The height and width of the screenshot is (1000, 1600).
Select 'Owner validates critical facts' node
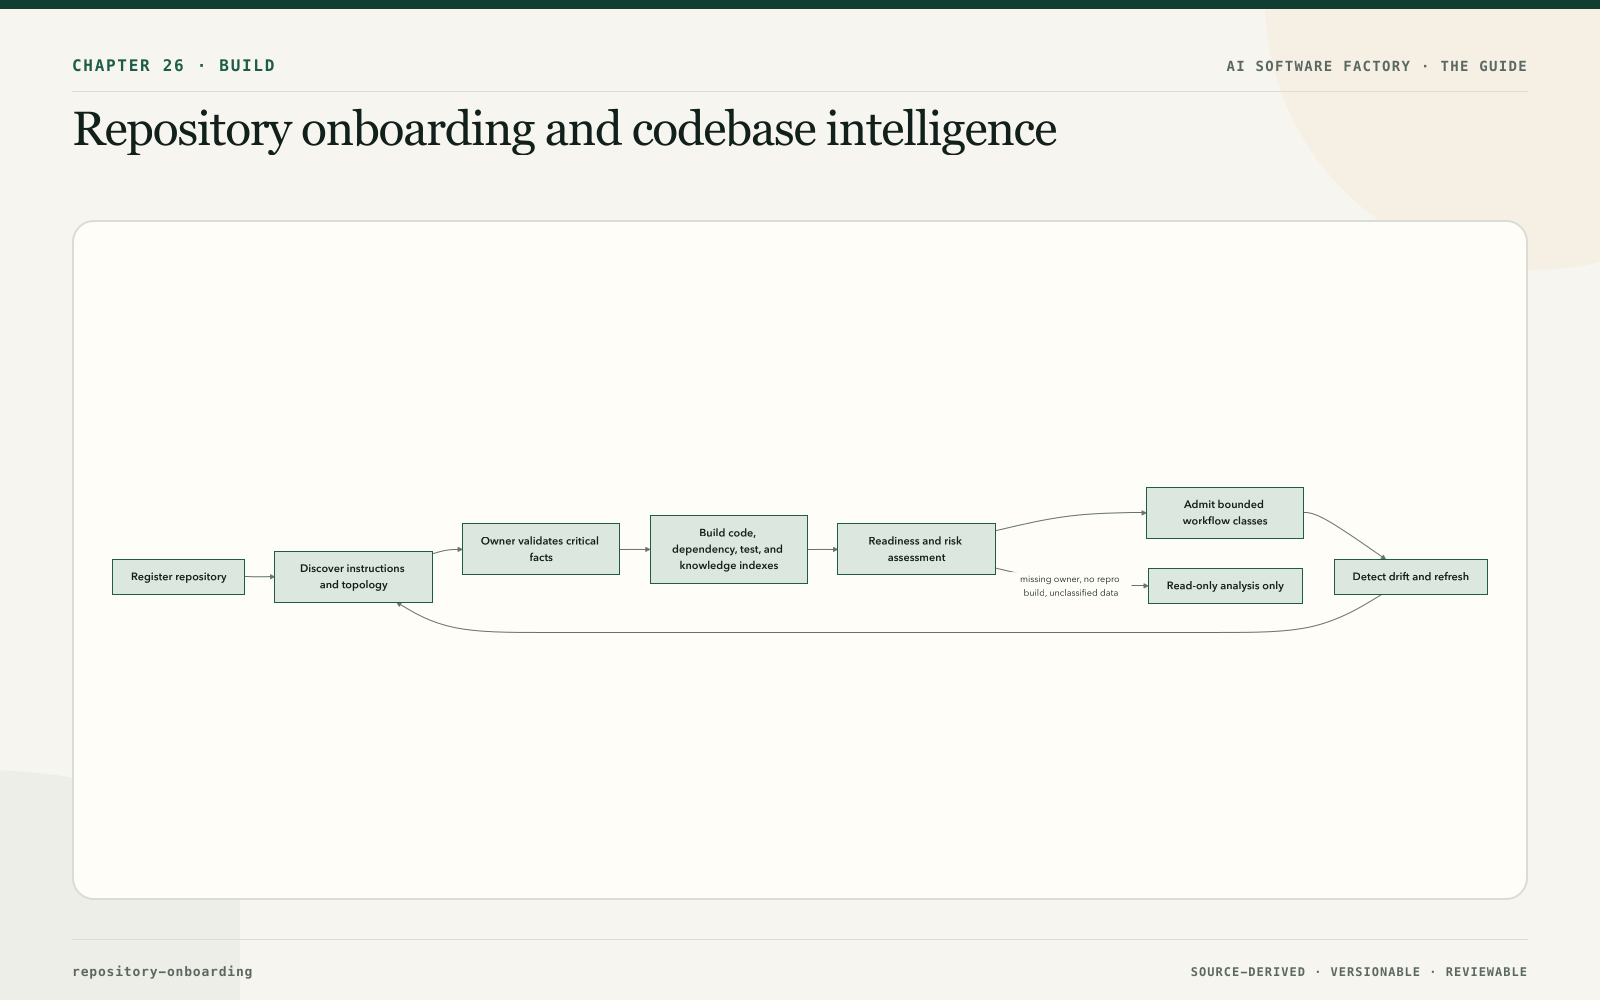click(541, 549)
